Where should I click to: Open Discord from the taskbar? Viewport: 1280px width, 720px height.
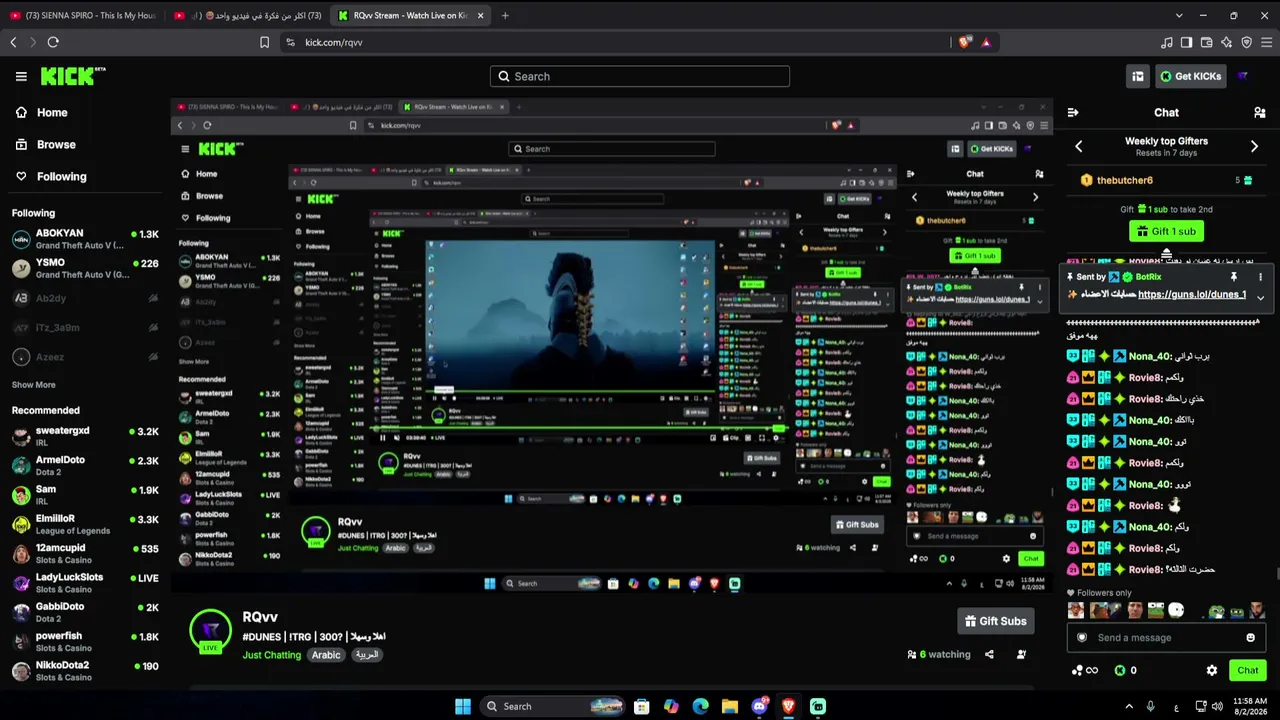[x=760, y=706]
